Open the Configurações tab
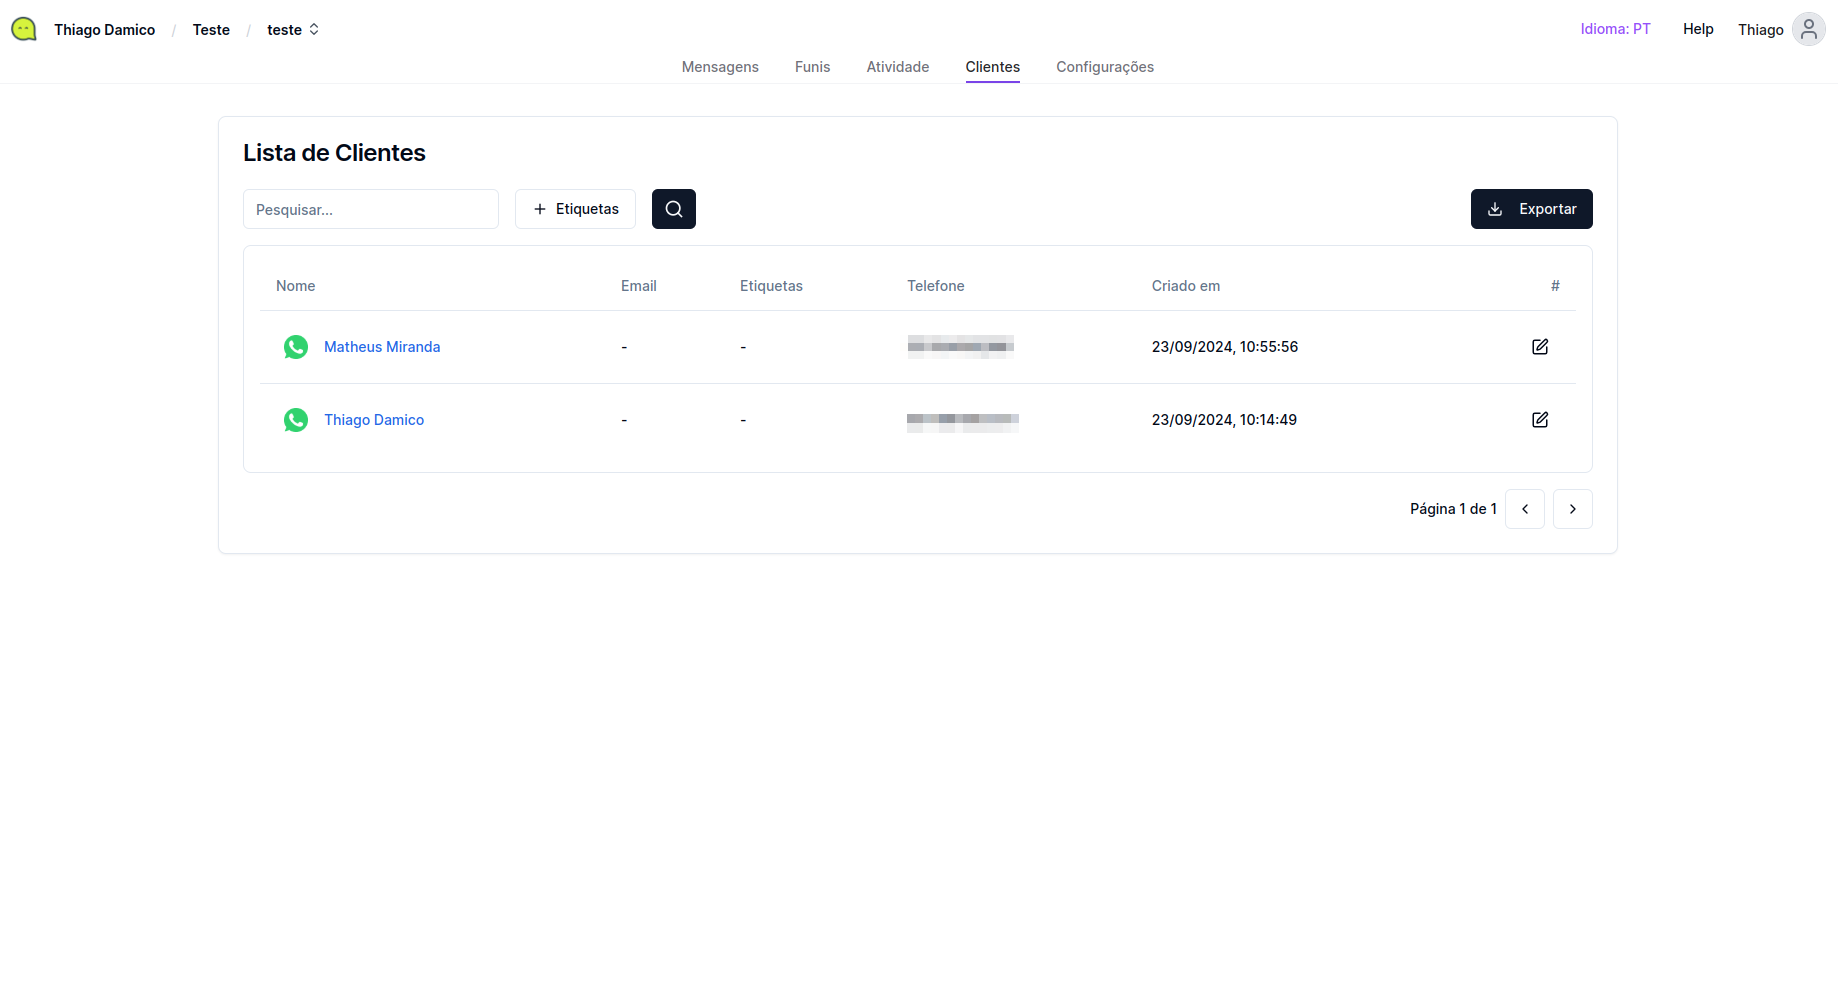Screen dimensions: 1838x990 (x=1104, y=67)
